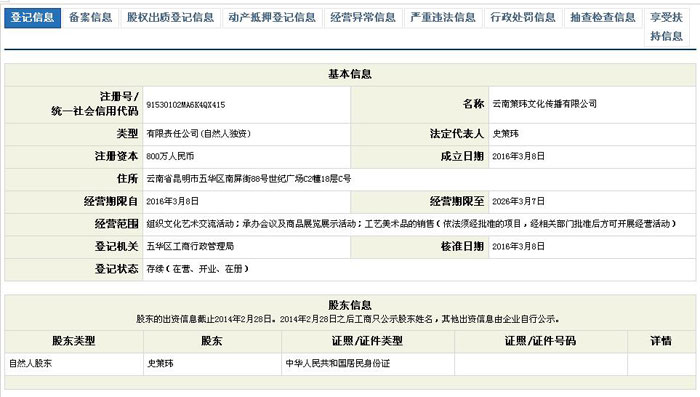Click registration authority 五华区工商行政管理局
The width and height of the screenshot is (700, 397).
[x=190, y=247]
